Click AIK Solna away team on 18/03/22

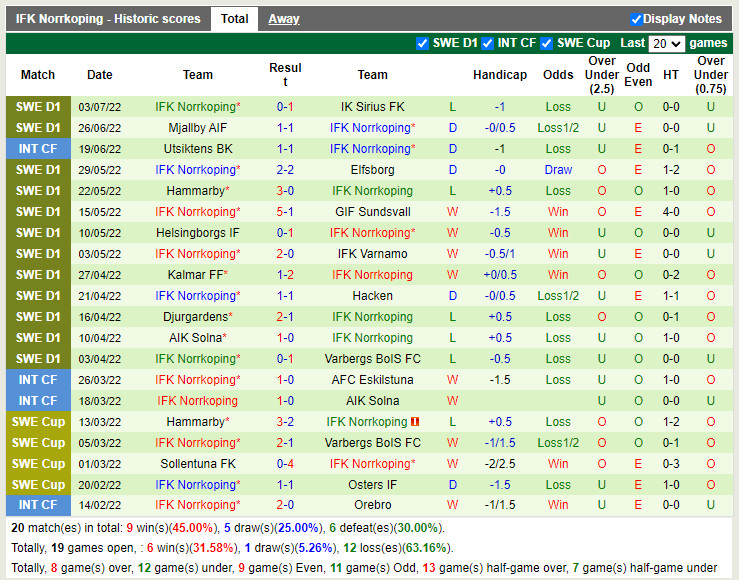coord(372,401)
